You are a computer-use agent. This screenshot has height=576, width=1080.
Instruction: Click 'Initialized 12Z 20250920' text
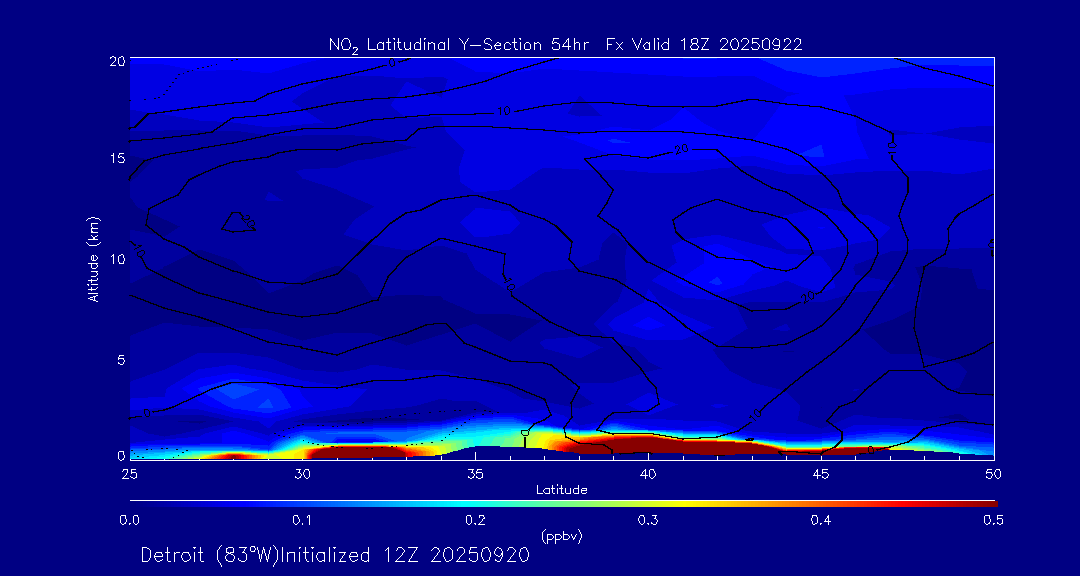[x=404, y=555]
